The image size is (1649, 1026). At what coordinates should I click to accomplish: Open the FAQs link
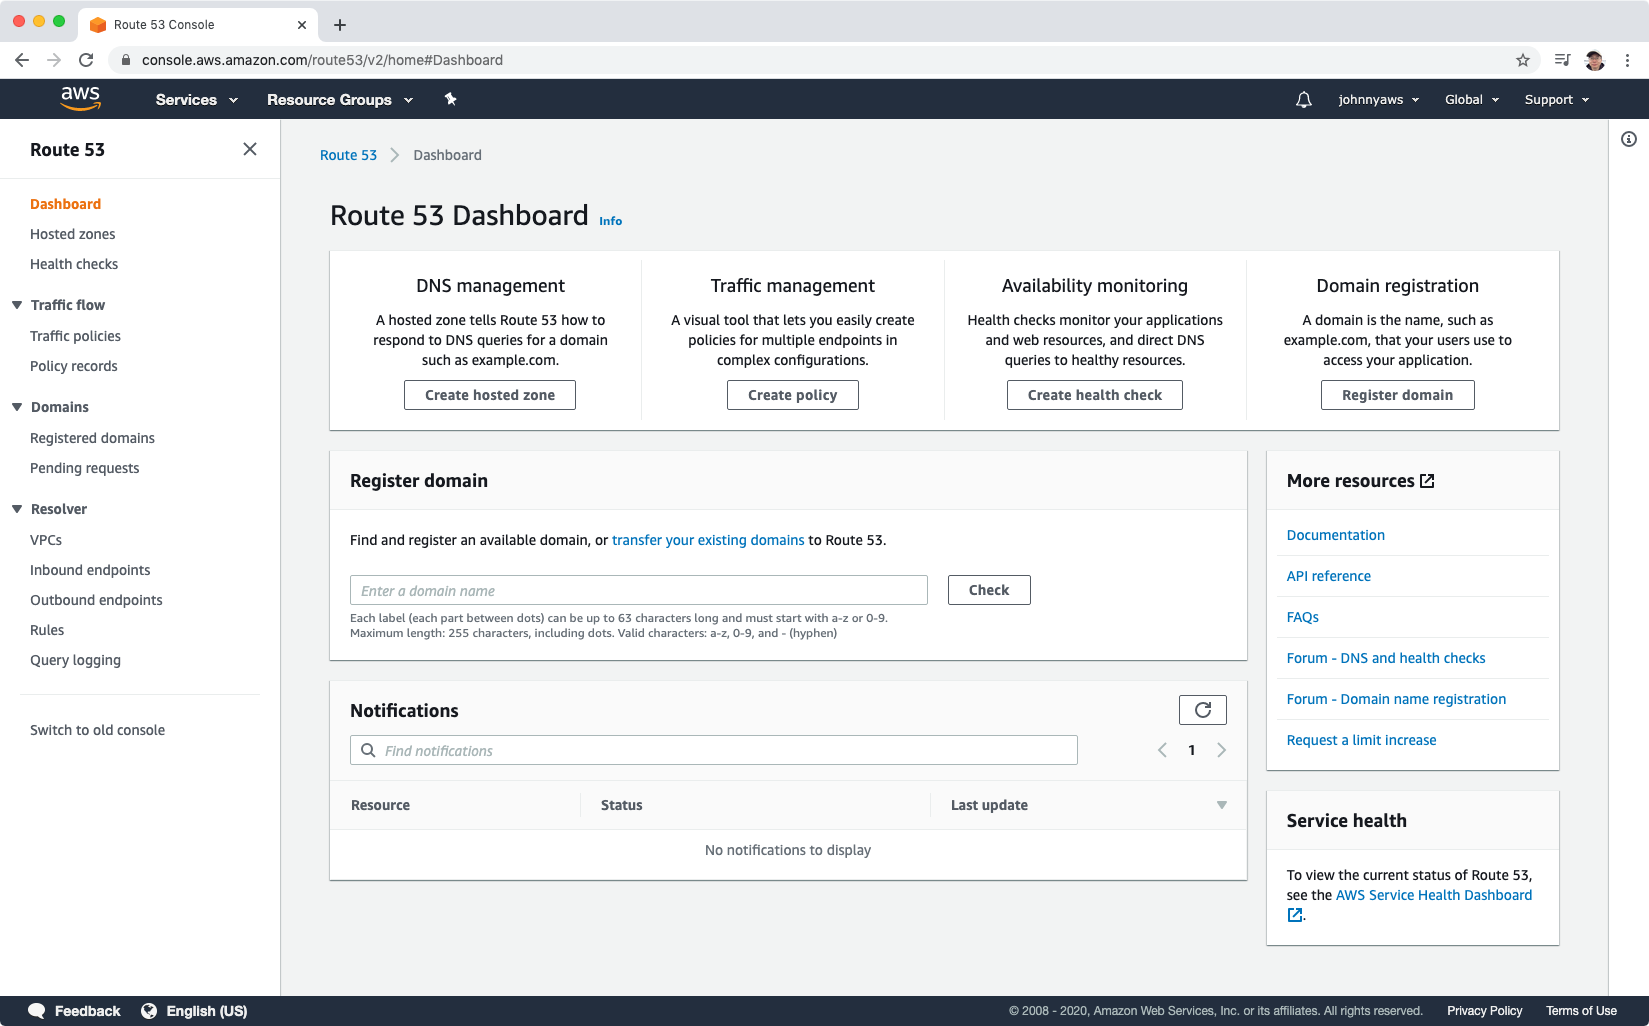1302,617
